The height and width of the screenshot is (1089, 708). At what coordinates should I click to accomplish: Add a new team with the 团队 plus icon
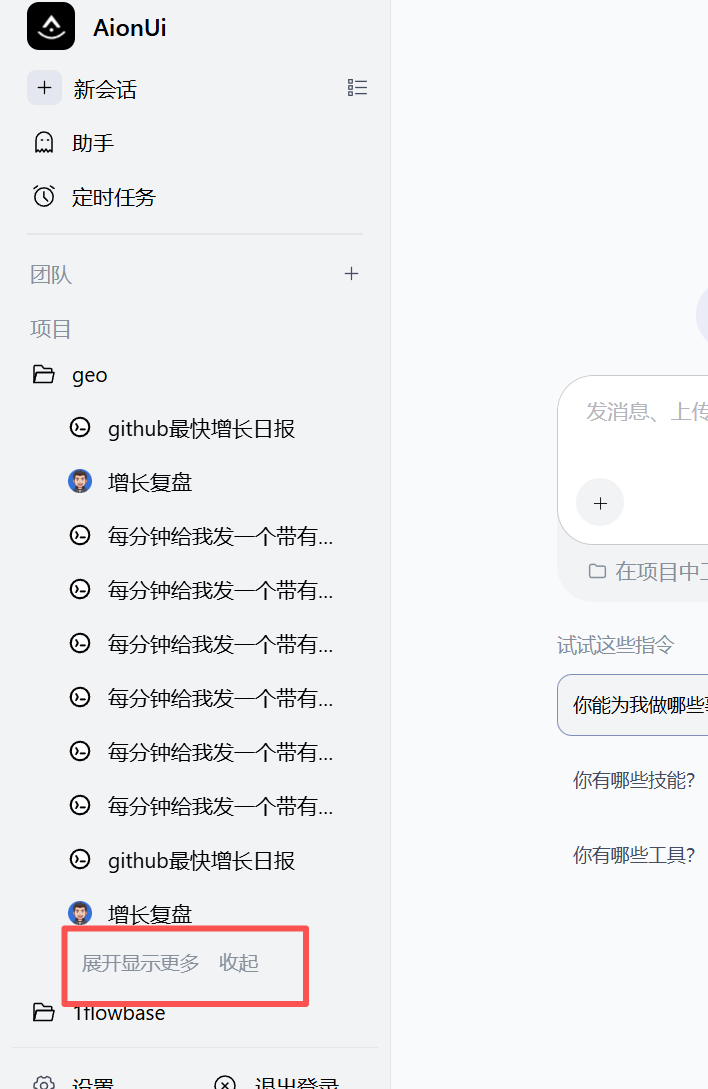[352, 274]
